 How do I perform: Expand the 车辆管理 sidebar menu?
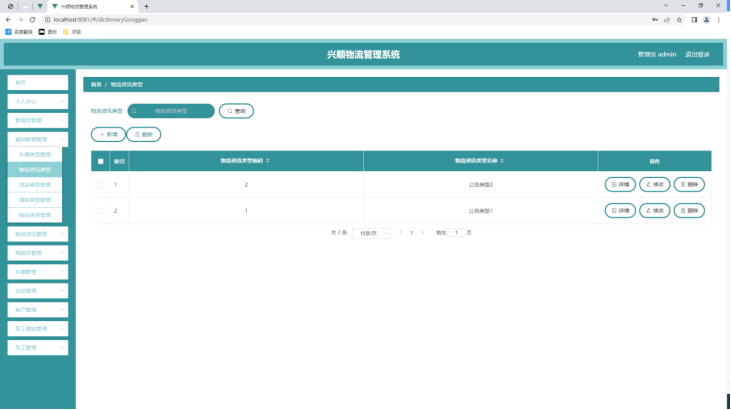click(x=38, y=272)
